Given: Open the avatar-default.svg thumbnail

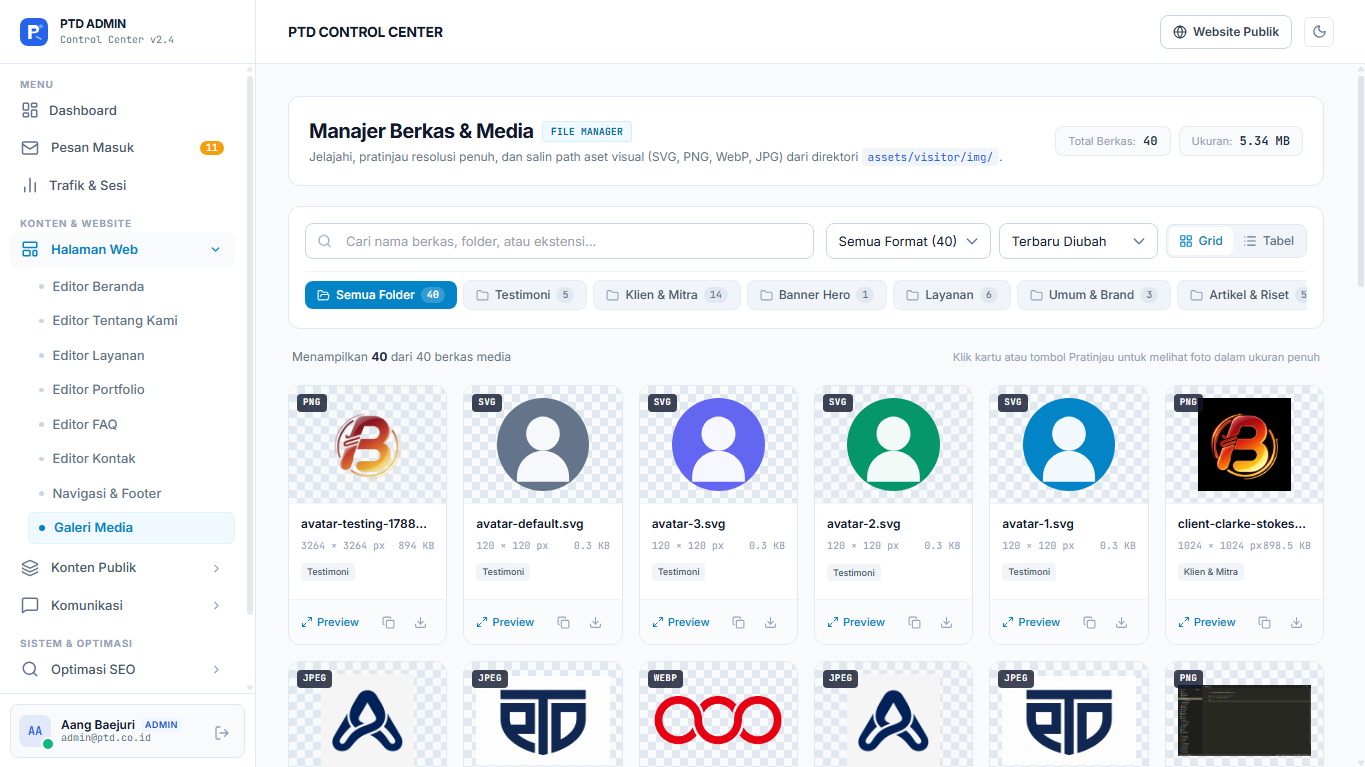Looking at the screenshot, I should 543,445.
